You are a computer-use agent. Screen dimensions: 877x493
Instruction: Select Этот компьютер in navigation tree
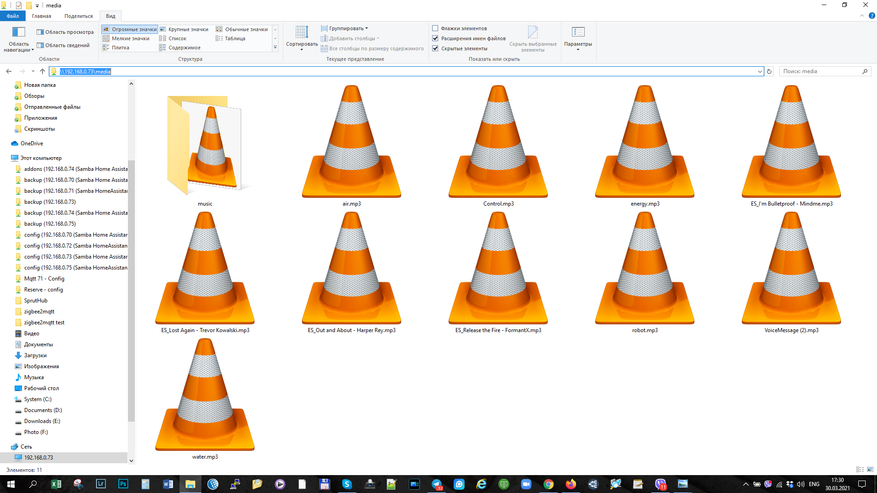(36, 158)
